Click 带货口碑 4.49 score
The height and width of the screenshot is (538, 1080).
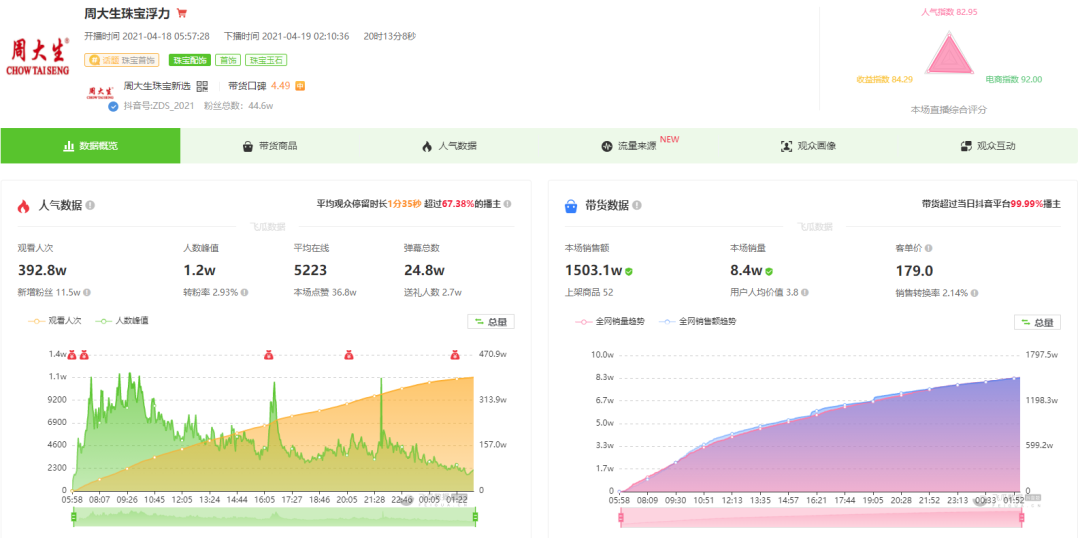[259, 86]
